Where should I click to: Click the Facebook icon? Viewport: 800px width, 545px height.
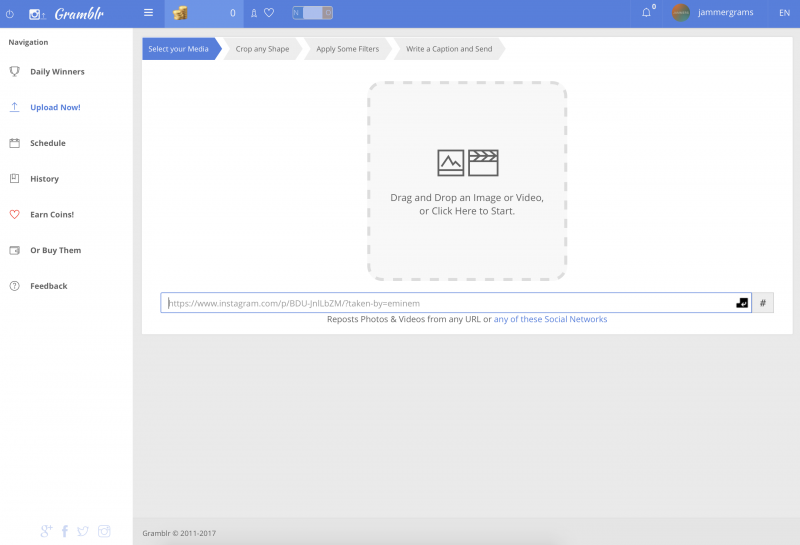(x=65, y=531)
